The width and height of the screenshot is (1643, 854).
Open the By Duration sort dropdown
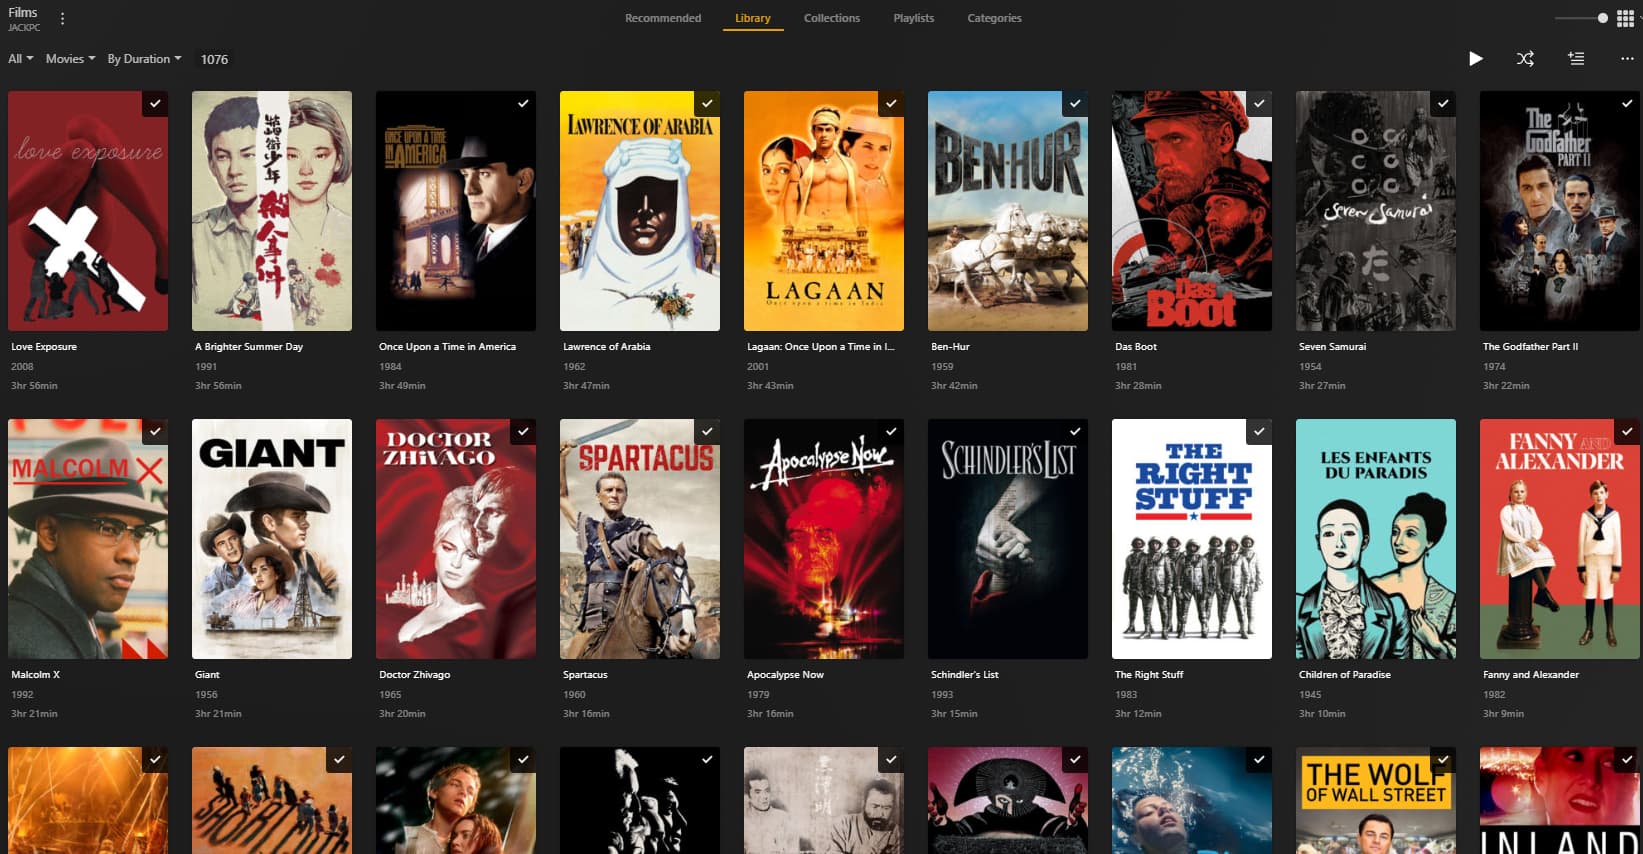[x=144, y=59]
